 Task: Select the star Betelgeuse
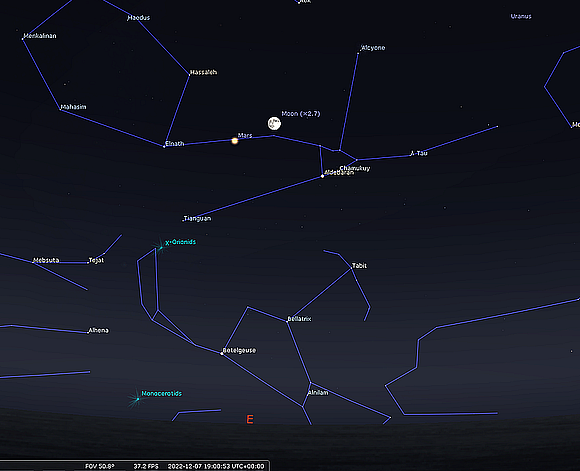pyautogui.click(x=222, y=353)
